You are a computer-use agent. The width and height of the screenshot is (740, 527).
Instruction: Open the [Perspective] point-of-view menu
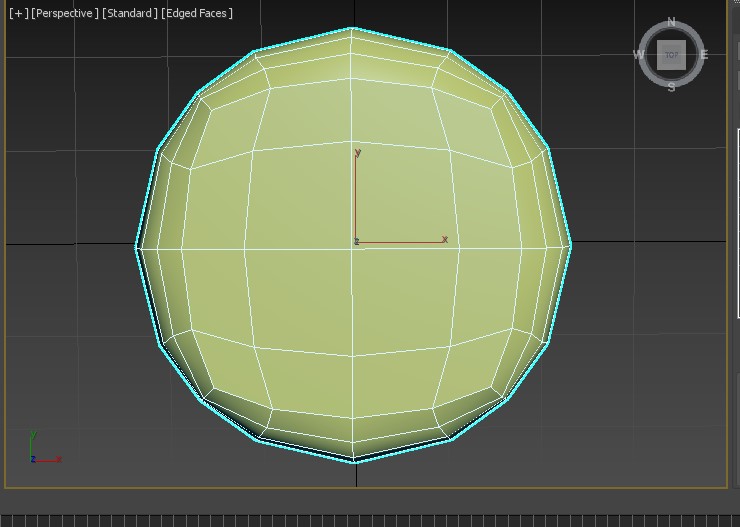tap(65, 13)
